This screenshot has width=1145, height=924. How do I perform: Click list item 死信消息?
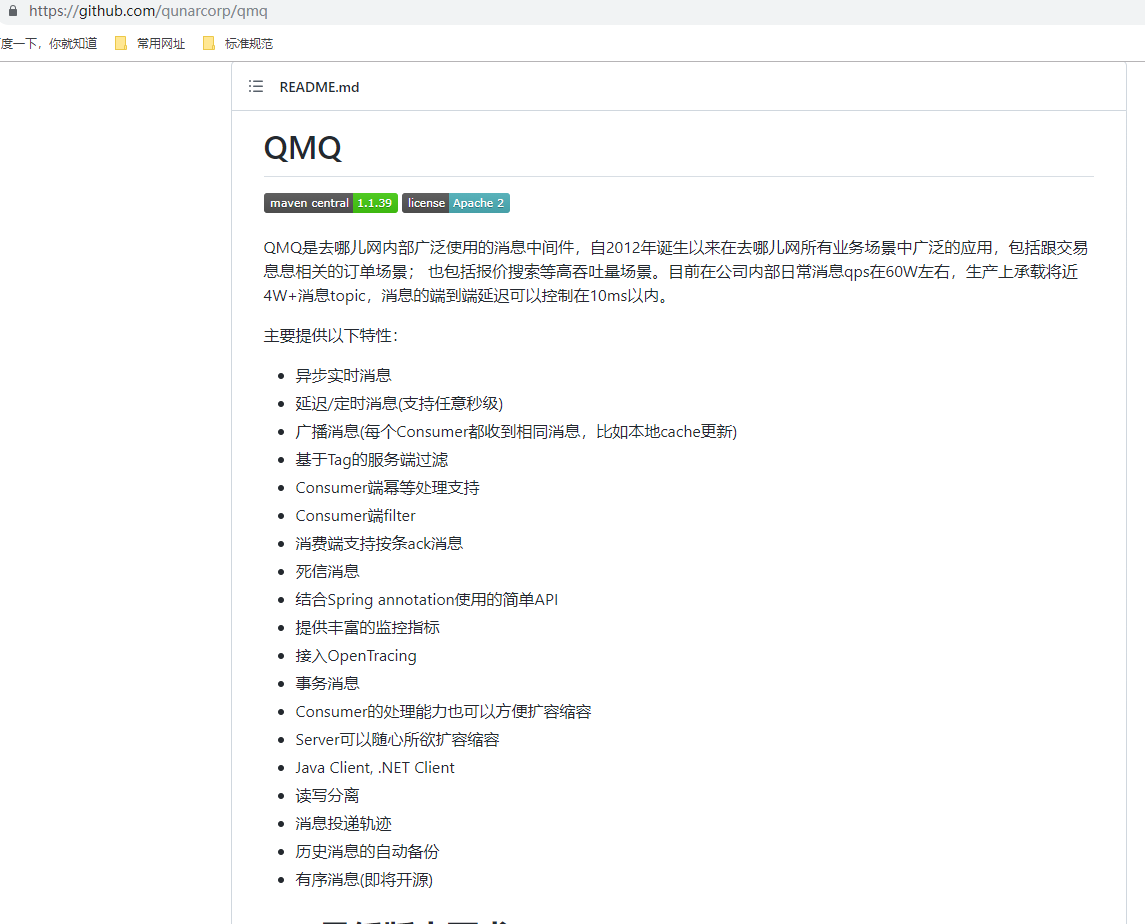tap(327, 571)
